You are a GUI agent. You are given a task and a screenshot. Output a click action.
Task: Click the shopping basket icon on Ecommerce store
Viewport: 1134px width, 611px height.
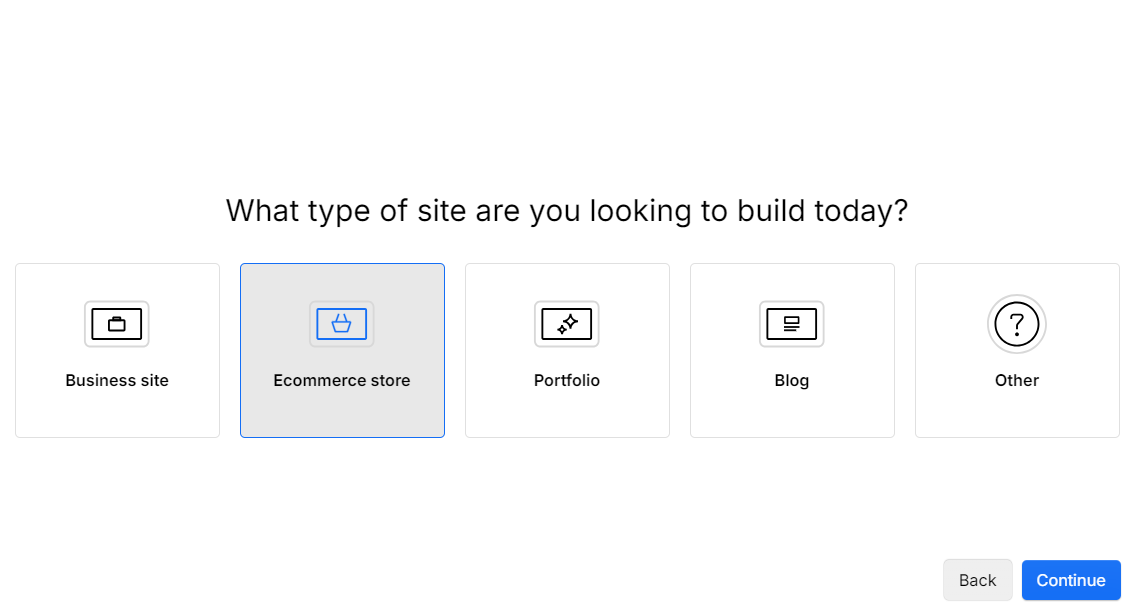[342, 324]
